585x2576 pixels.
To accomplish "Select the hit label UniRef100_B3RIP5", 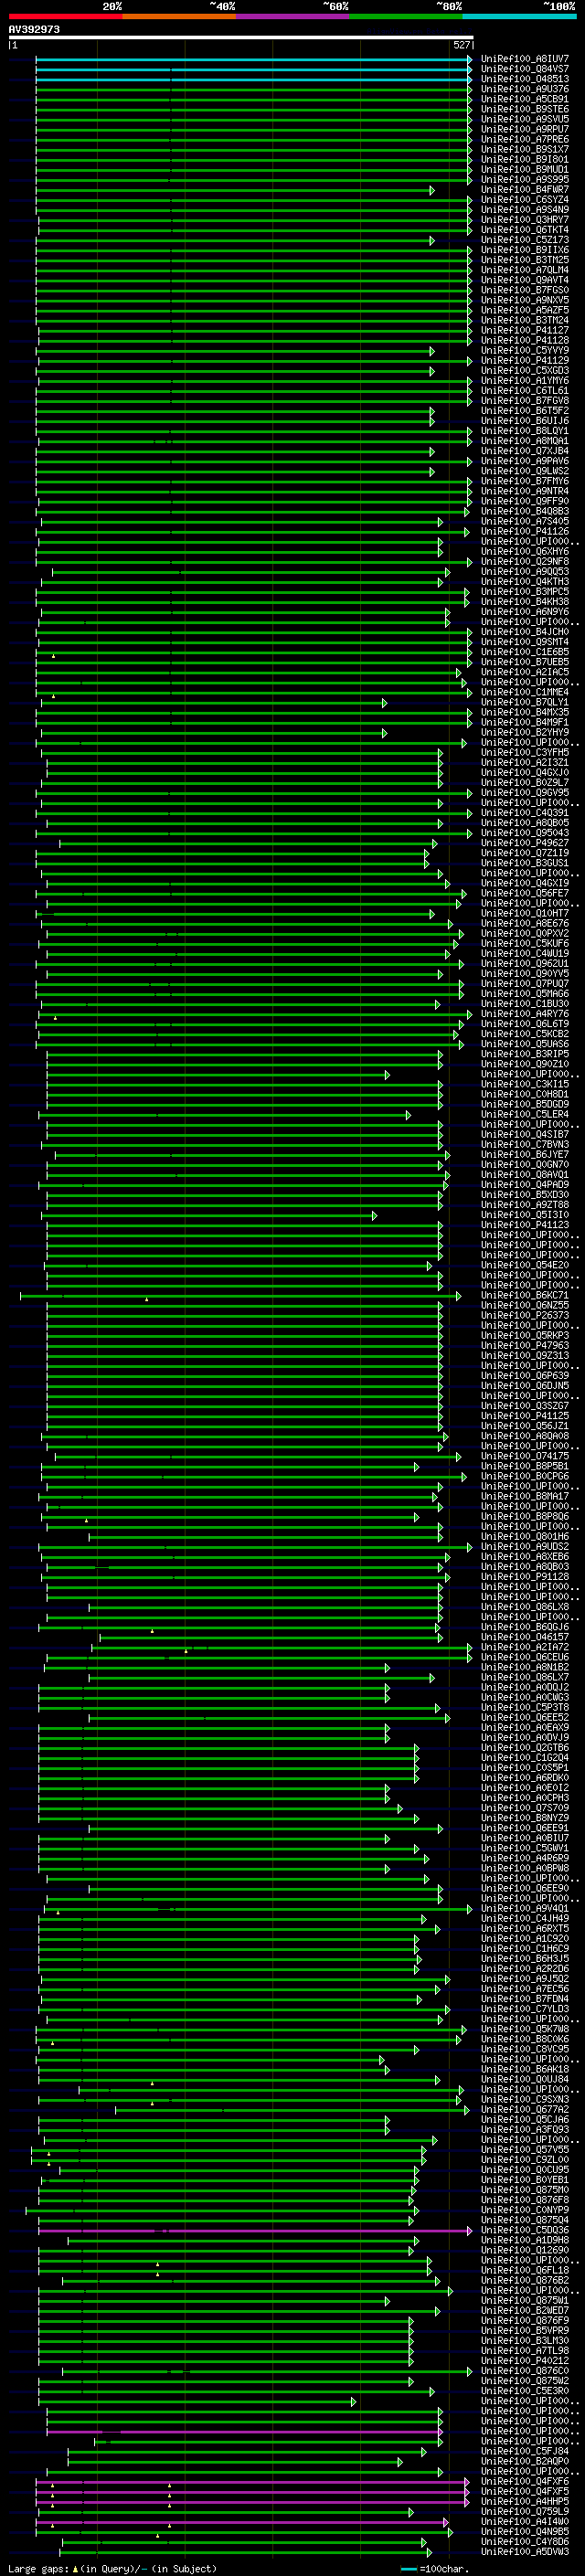I will pyautogui.click(x=524, y=1054).
